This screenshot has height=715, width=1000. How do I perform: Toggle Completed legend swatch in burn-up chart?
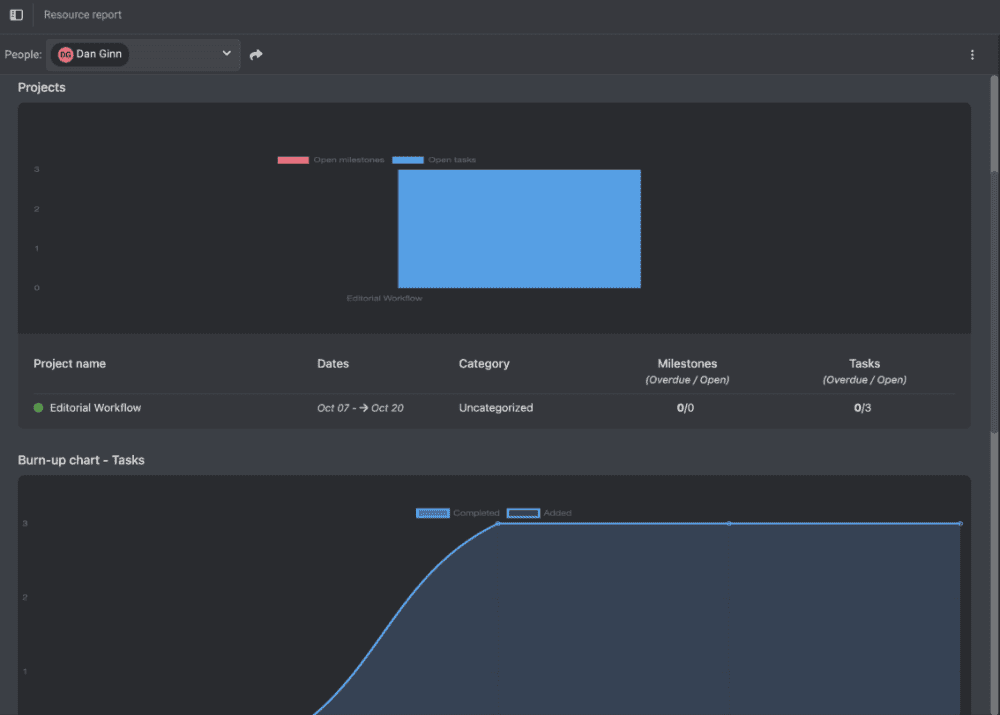[x=432, y=513]
